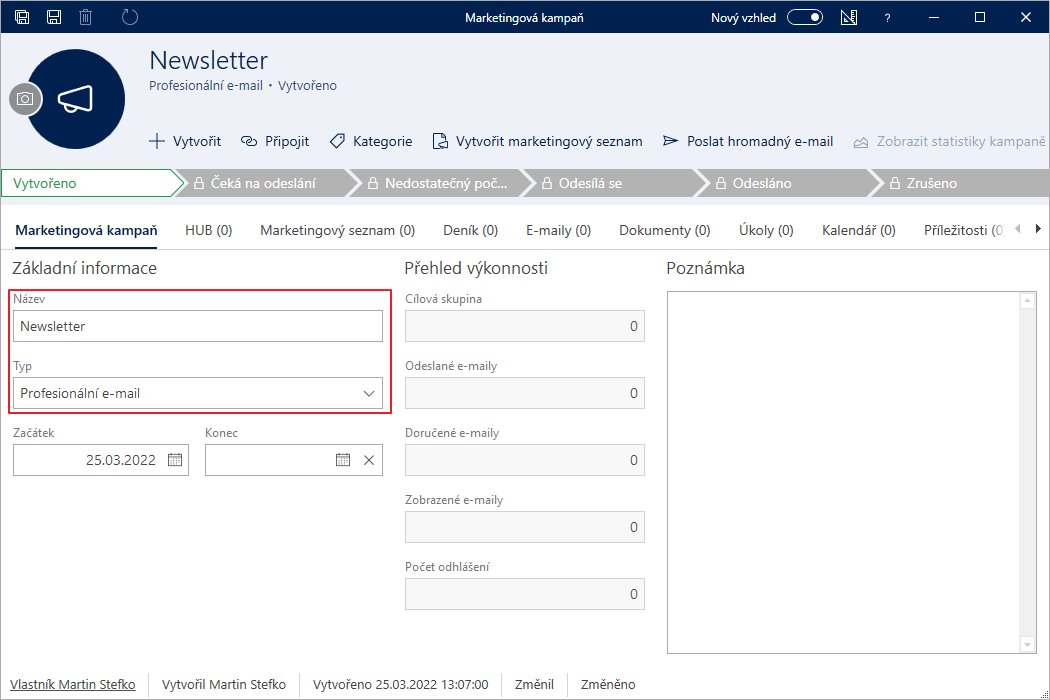The image size is (1050, 700).
Task: Click Vytvořil Martin Stefko text
Action: (224, 685)
